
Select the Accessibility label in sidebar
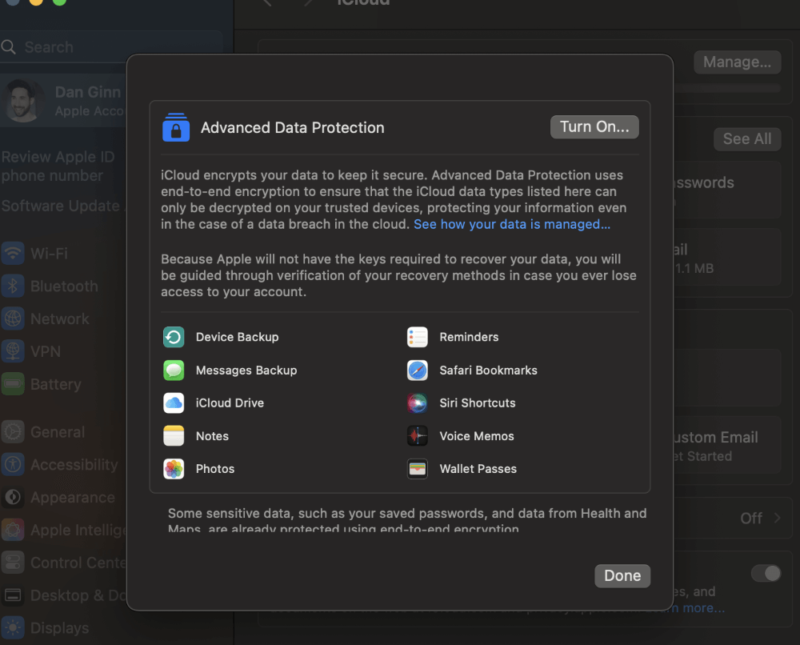coord(74,464)
